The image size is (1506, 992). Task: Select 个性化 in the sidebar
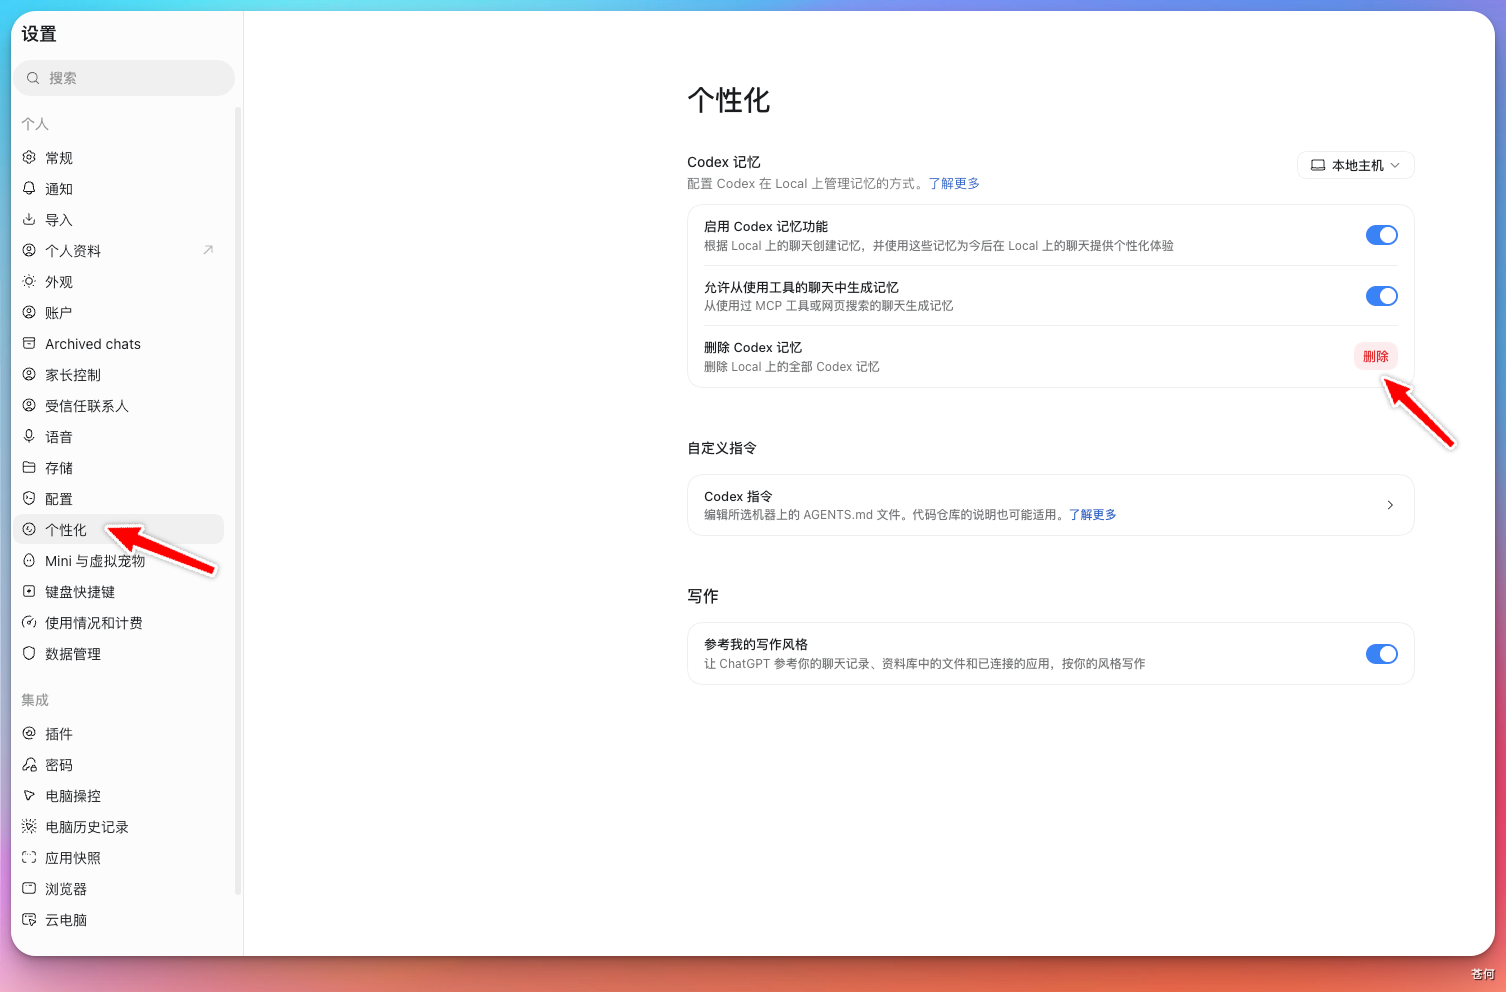click(x=119, y=529)
